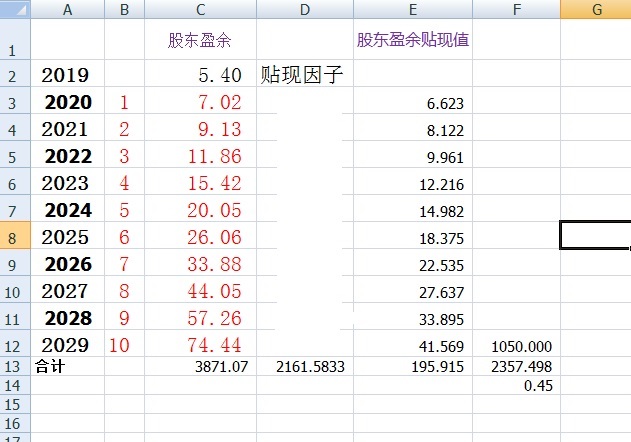Click the cell with value 0.45
The height and width of the screenshot is (442, 631).
[x=516, y=385]
